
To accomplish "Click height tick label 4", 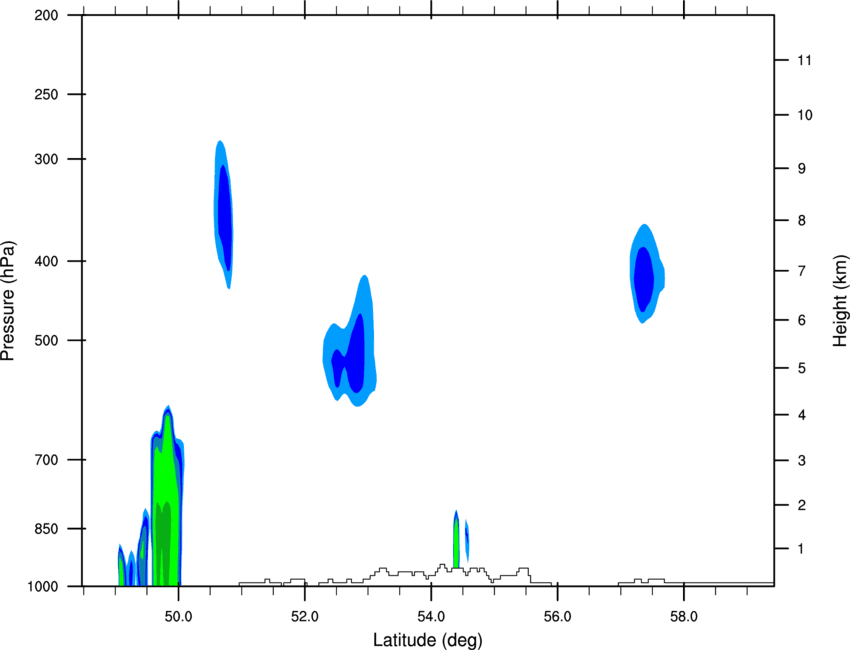I will (x=802, y=415).
